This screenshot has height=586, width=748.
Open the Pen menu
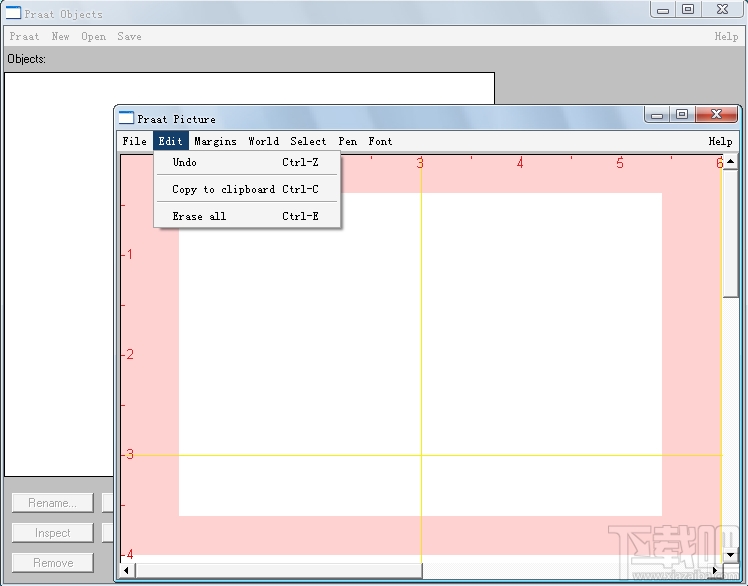click(x=347, y=141)
